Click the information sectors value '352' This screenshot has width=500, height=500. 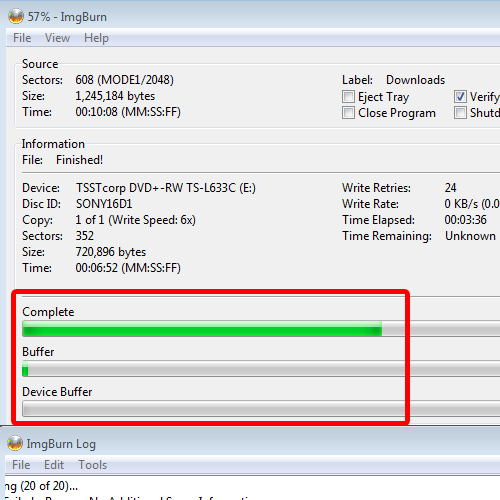point(84,236)
